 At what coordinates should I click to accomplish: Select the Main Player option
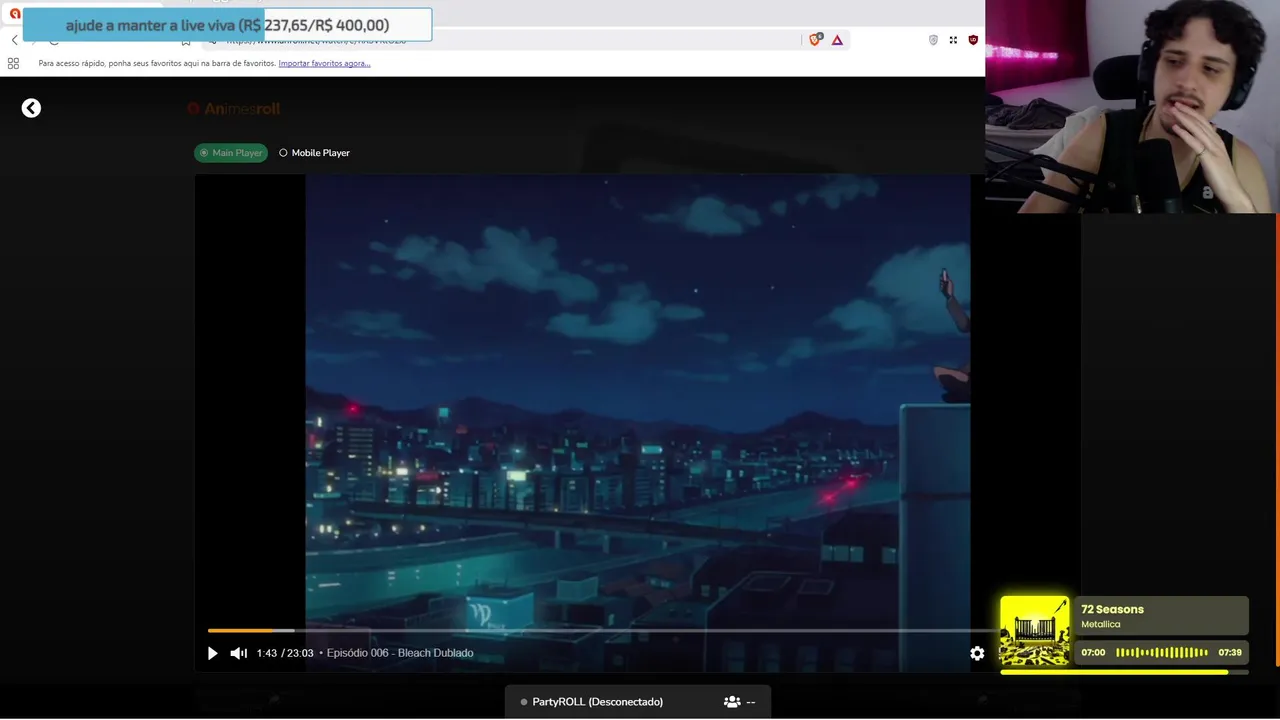click(231, 153)
